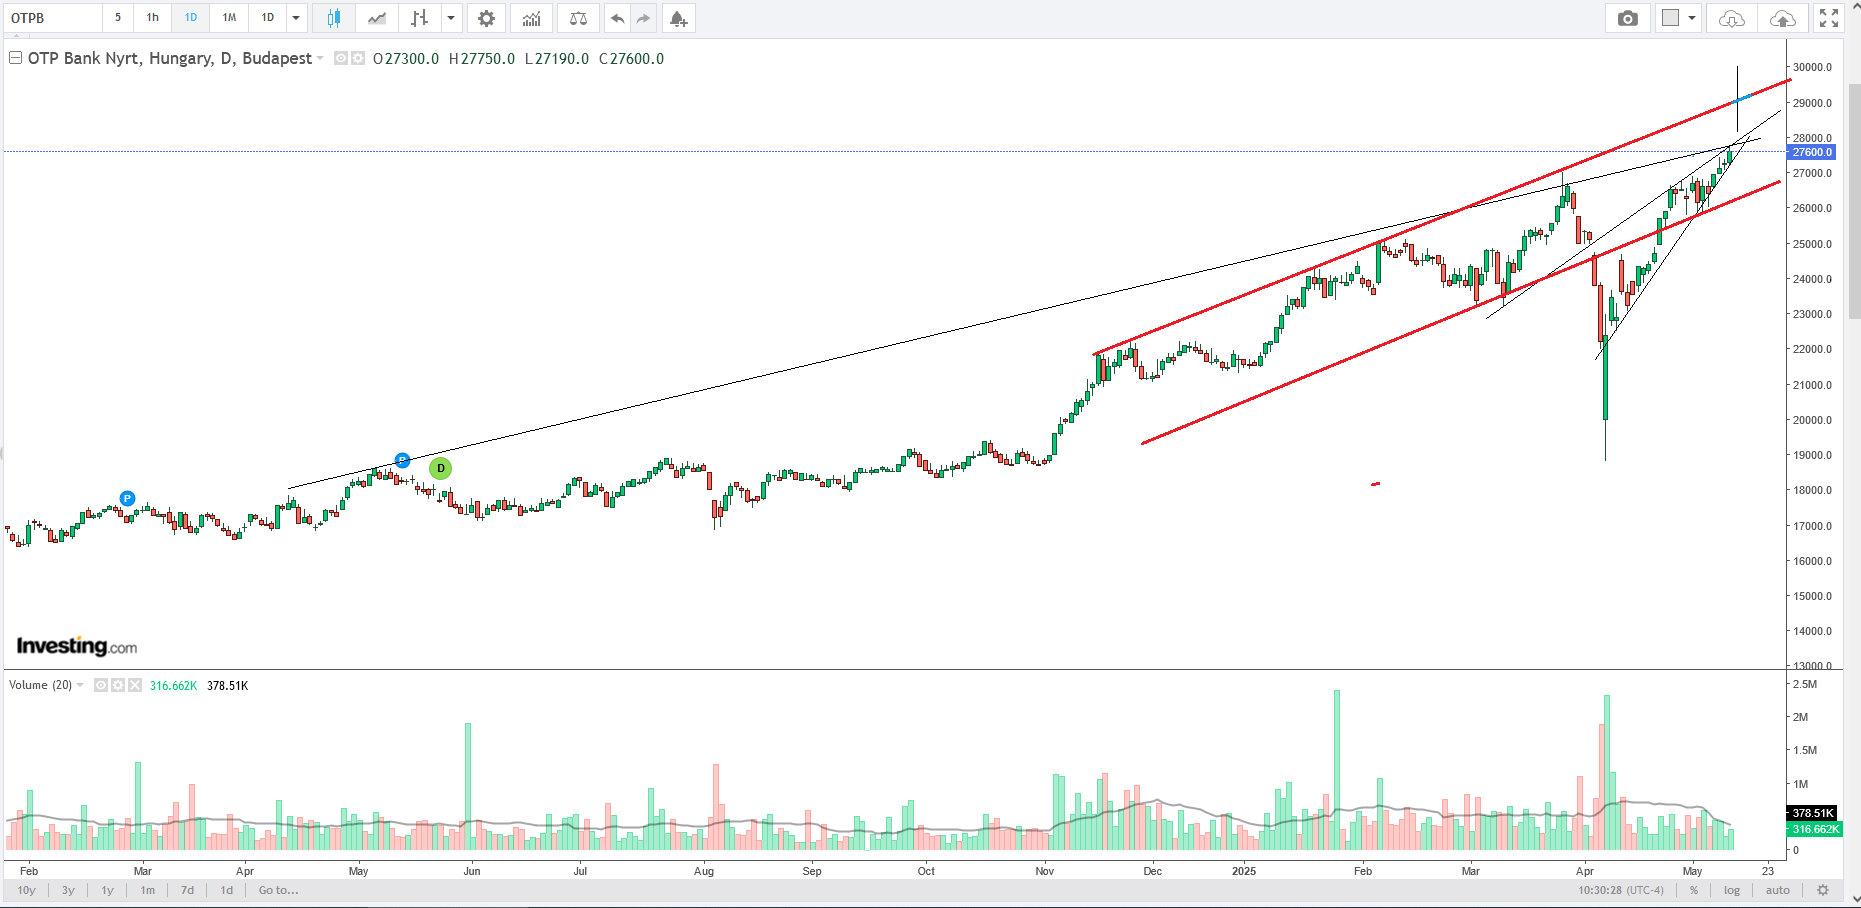Viewport: 1861px width, 908px height.
Task: Hide the Volume indicator using eye icon
Action: tap(101, 685)
